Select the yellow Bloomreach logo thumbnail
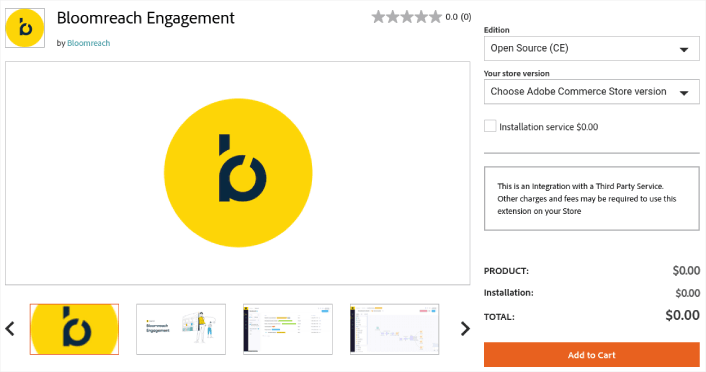706x372 pixels. tap(74, 329)
